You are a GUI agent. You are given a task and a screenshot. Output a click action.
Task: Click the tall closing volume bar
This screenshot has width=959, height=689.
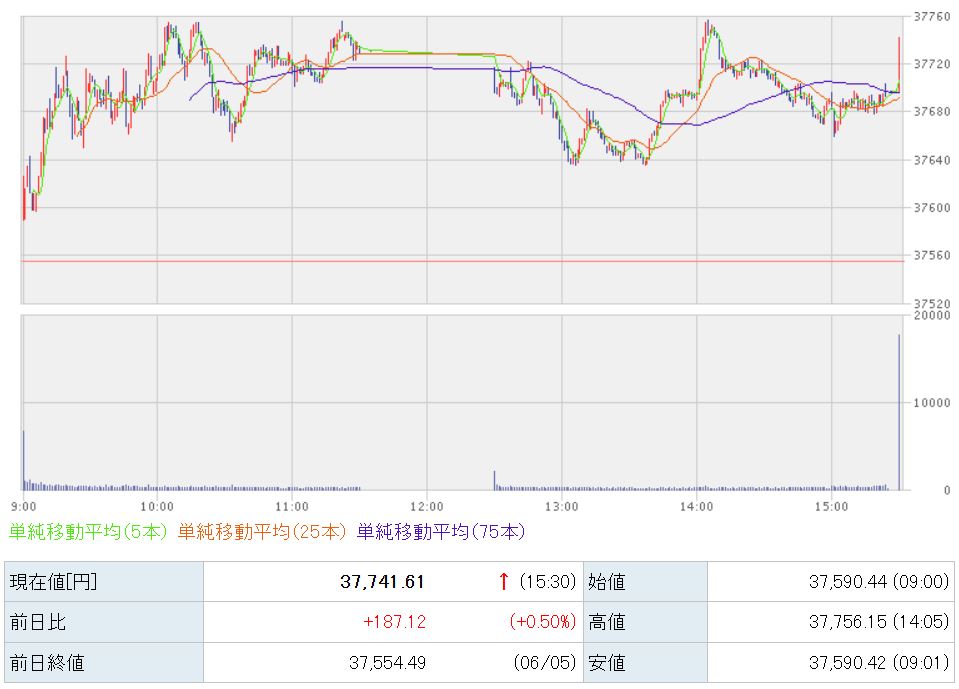point(899,412)
